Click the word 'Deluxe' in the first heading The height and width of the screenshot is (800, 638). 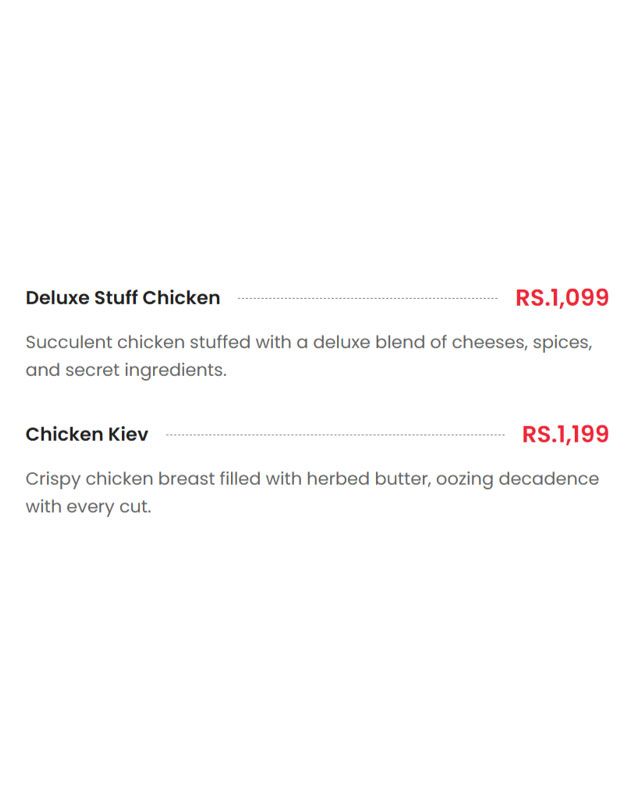pyautogui.click(x=58, y=298)
